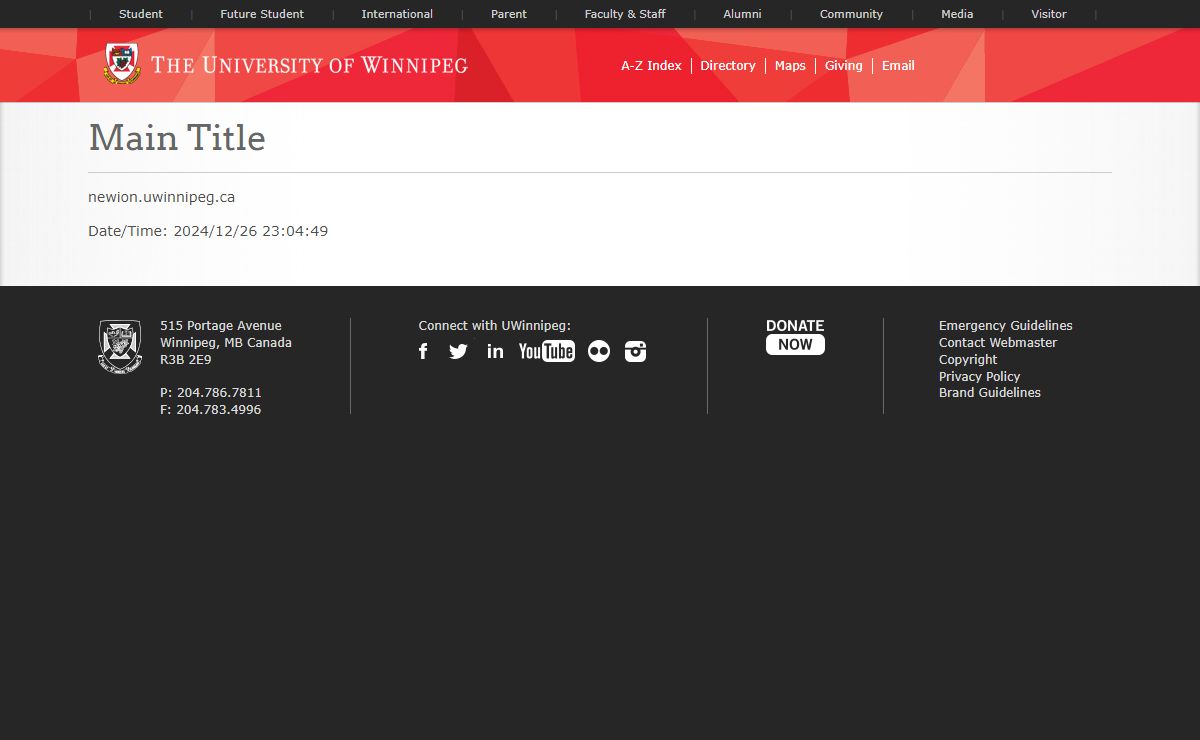
Task: Open the Brand Guidelines link
Action: click(990, 393)
